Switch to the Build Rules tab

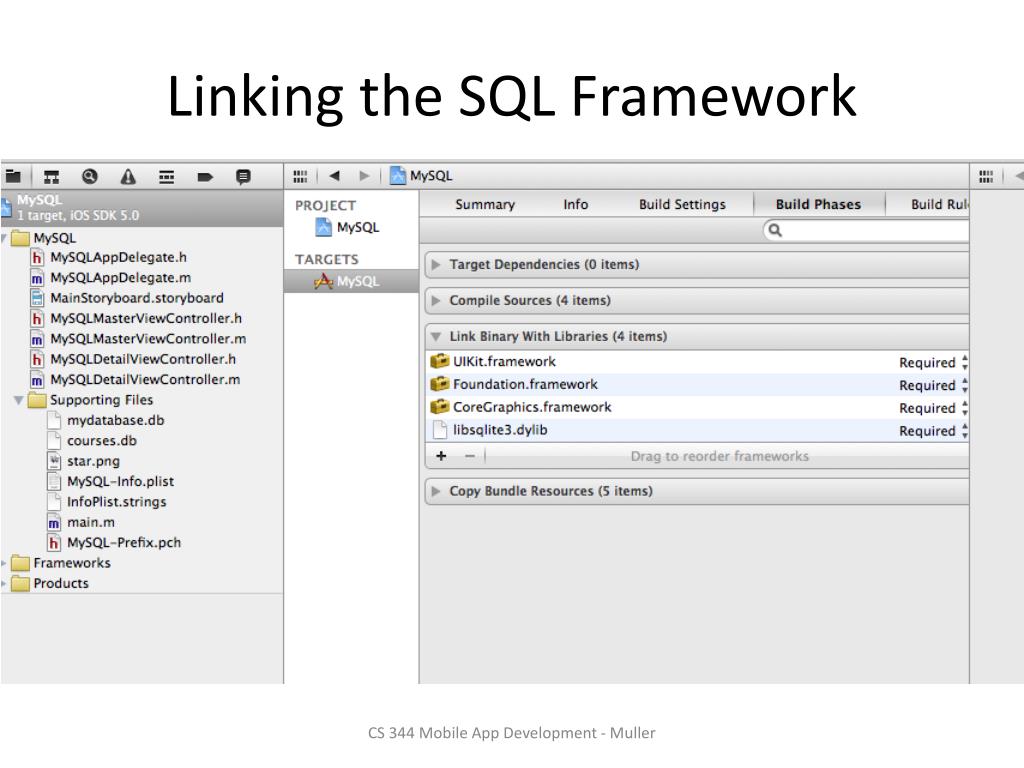pos(939,204)
